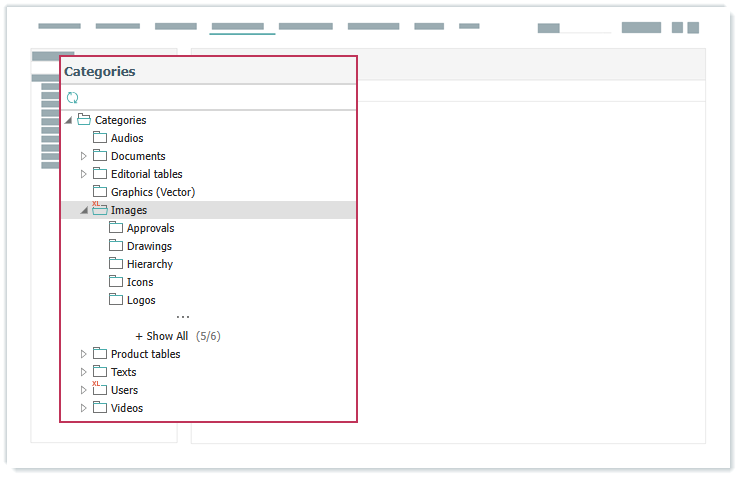This screenshot has width=740, height=478.
Task: Collapse the root Categories node
Action: click(68, 120)
